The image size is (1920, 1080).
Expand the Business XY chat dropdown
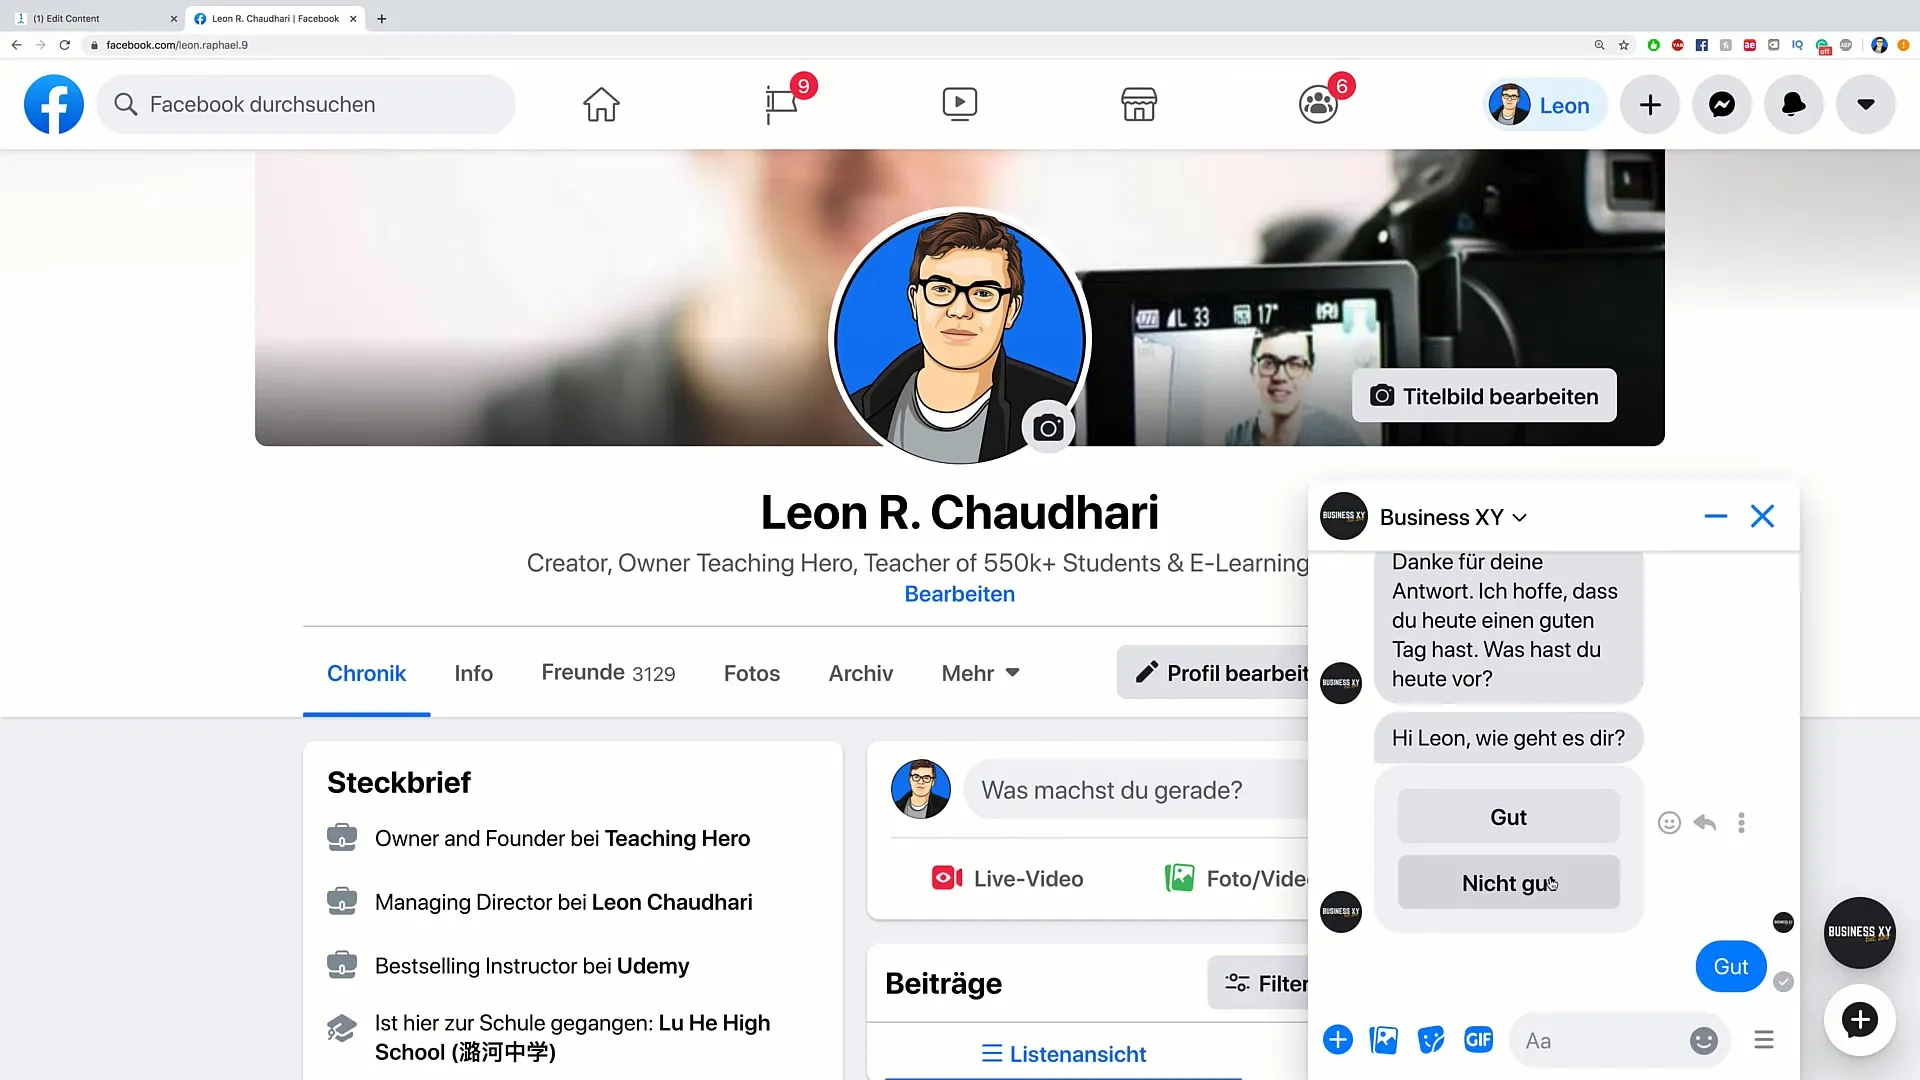[1520, 517]
